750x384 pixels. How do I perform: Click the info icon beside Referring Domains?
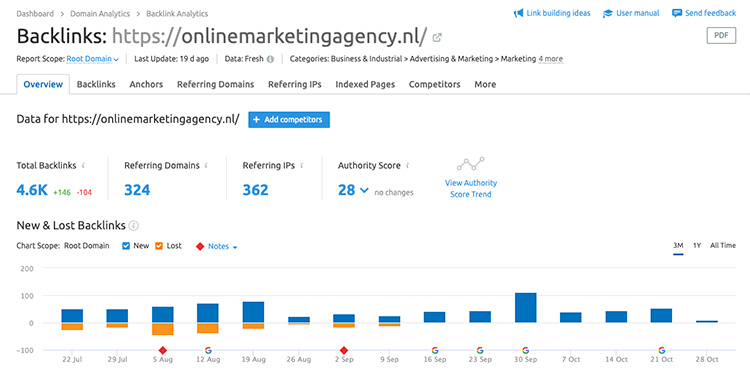tap(206, 165)
